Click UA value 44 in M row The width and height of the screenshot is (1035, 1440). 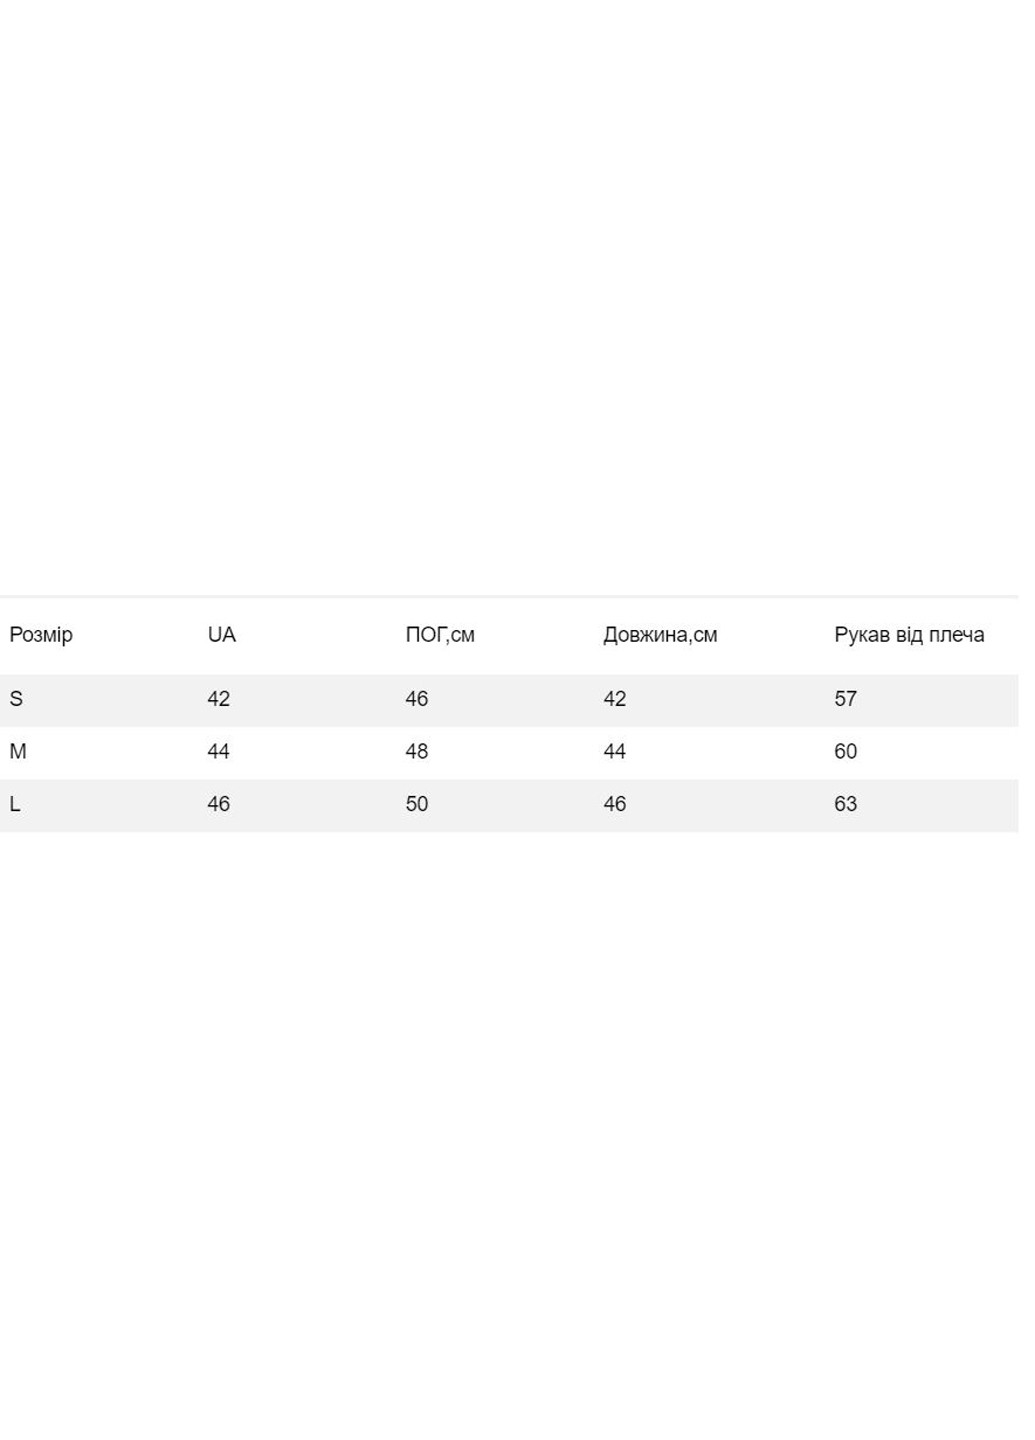(x=218, y=752)
